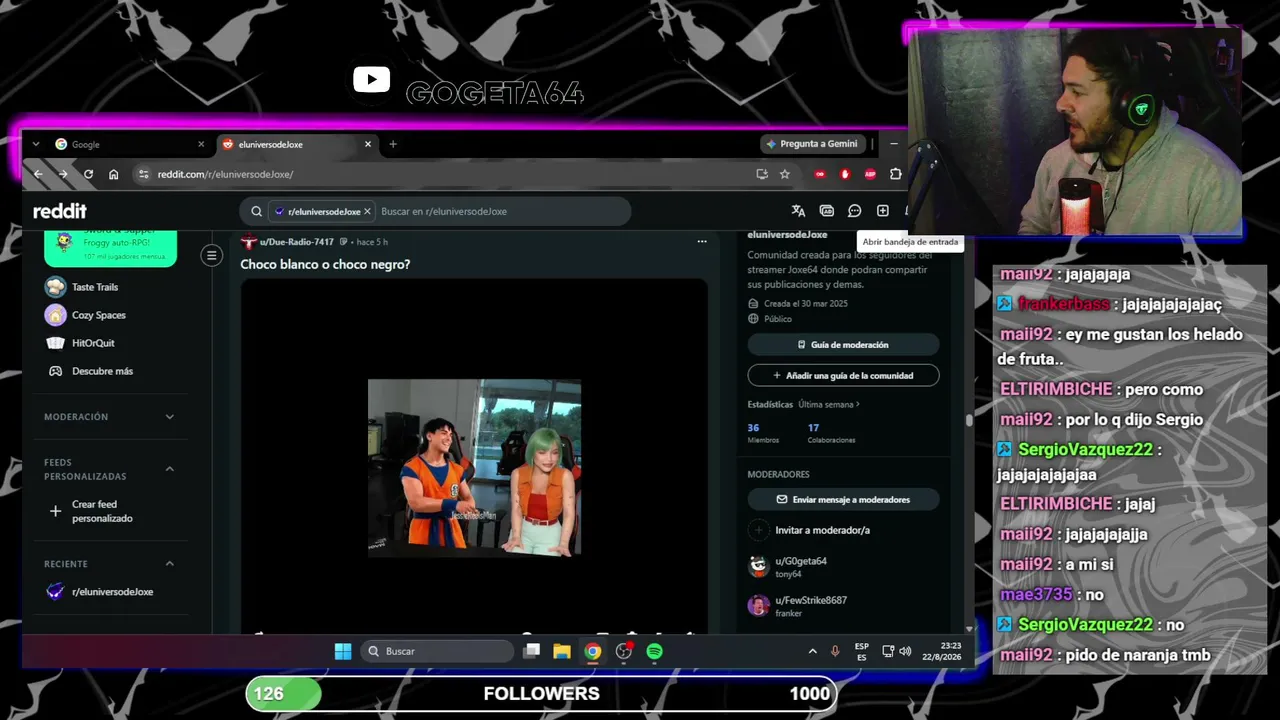Viewport: 1280px width, 720px height.
Task: Switch to the Google browser tab
Action: pyautogui.click(x=130, y=144)
